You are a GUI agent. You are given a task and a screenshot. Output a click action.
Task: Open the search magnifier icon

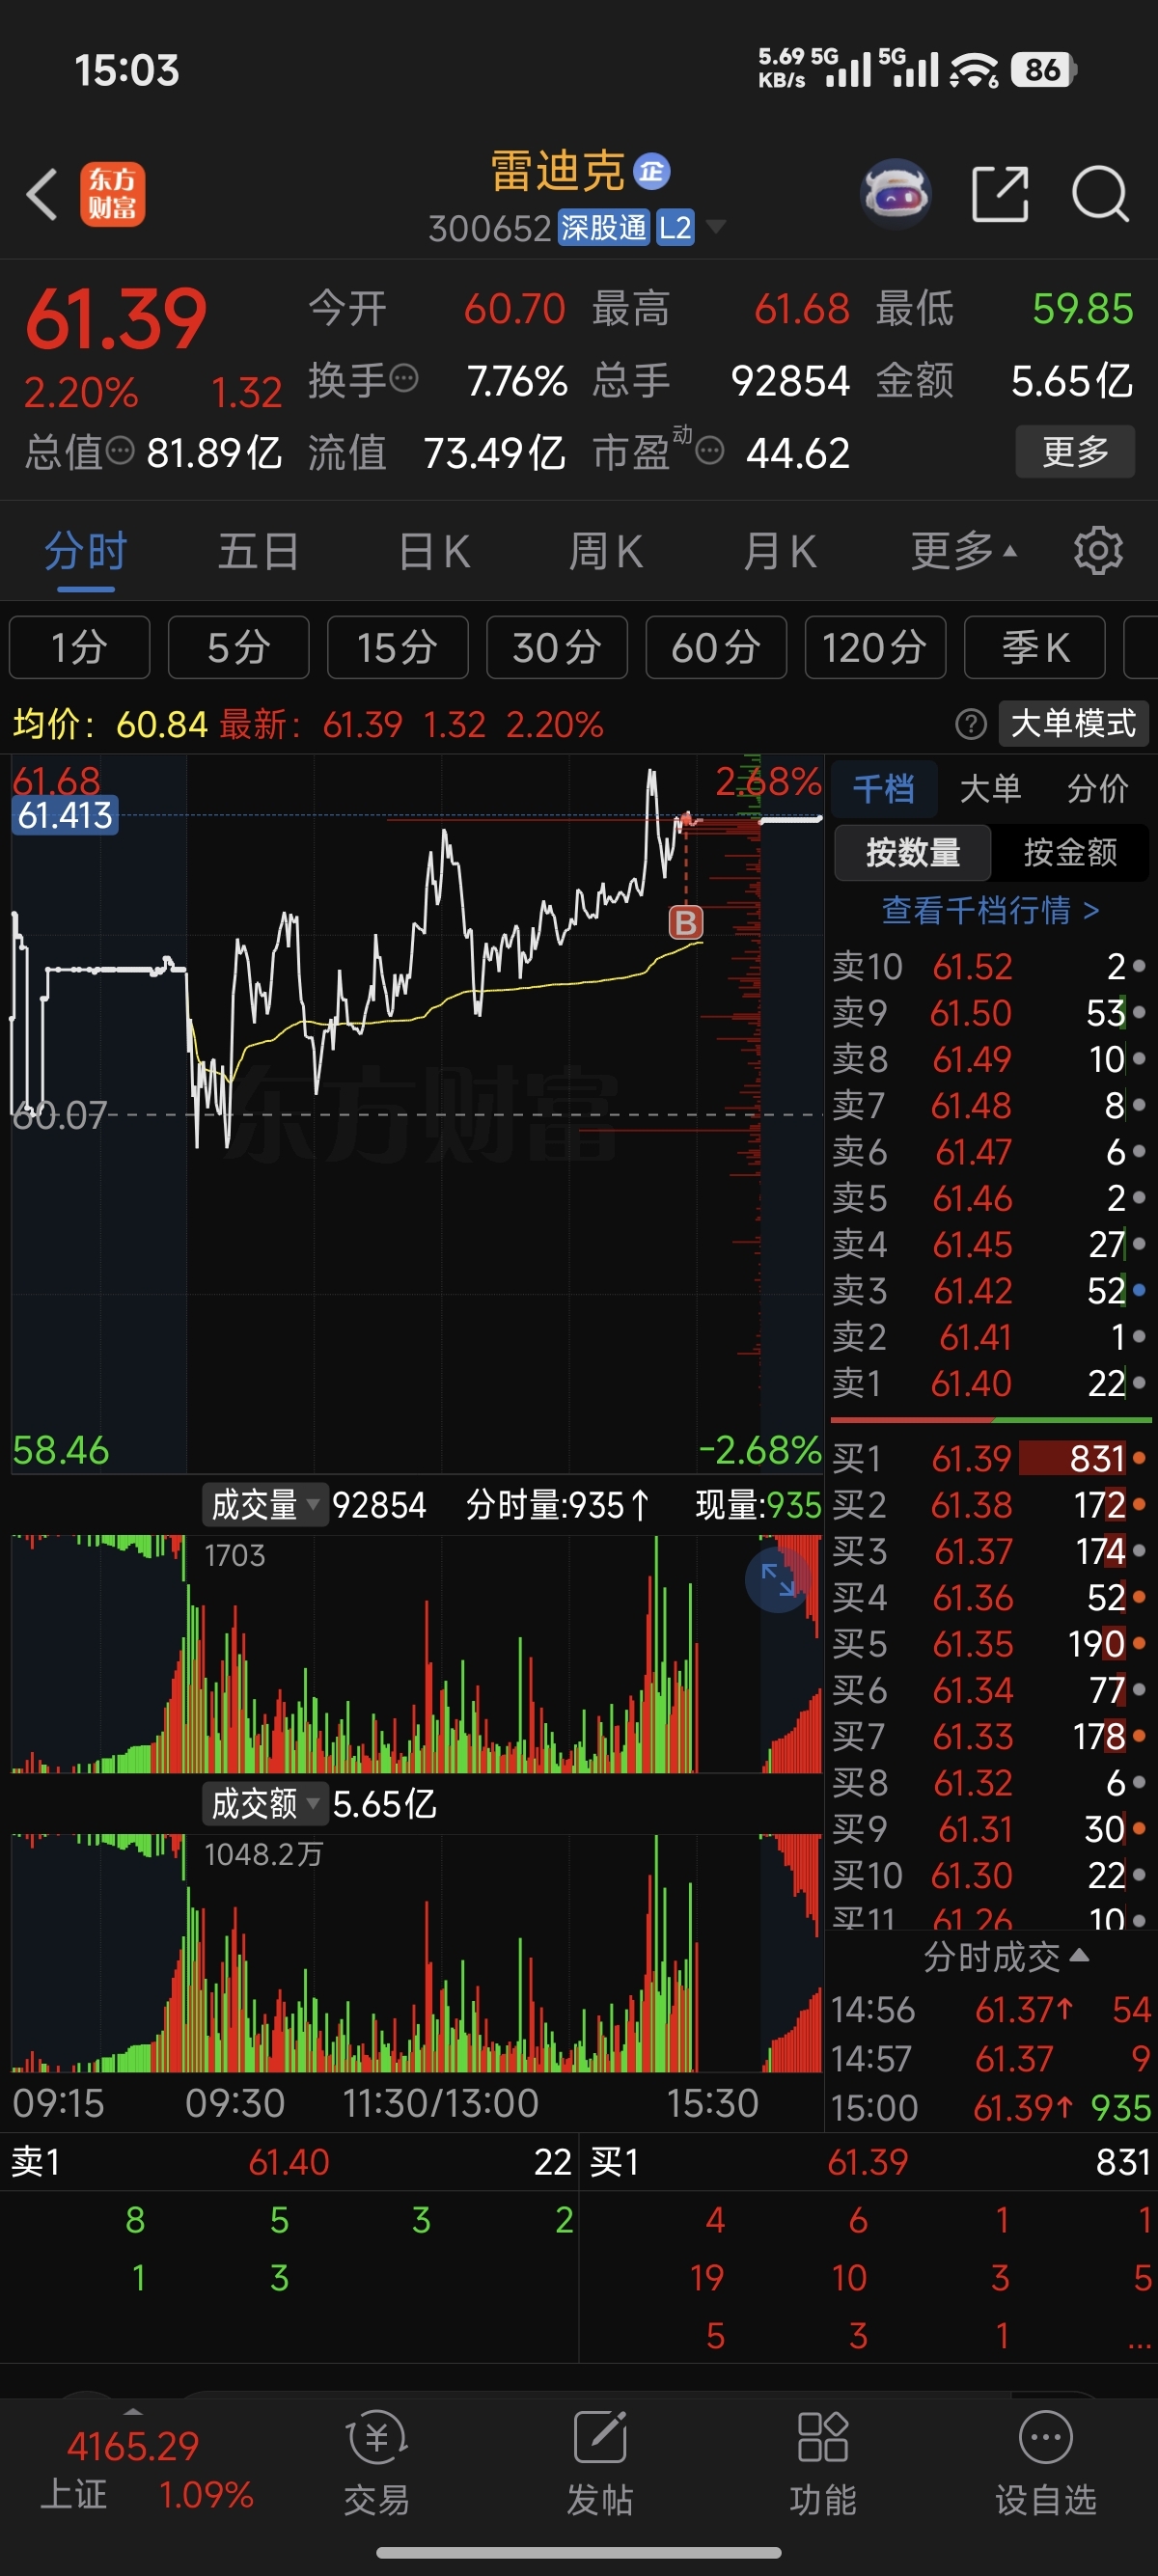click(1100, 193)
